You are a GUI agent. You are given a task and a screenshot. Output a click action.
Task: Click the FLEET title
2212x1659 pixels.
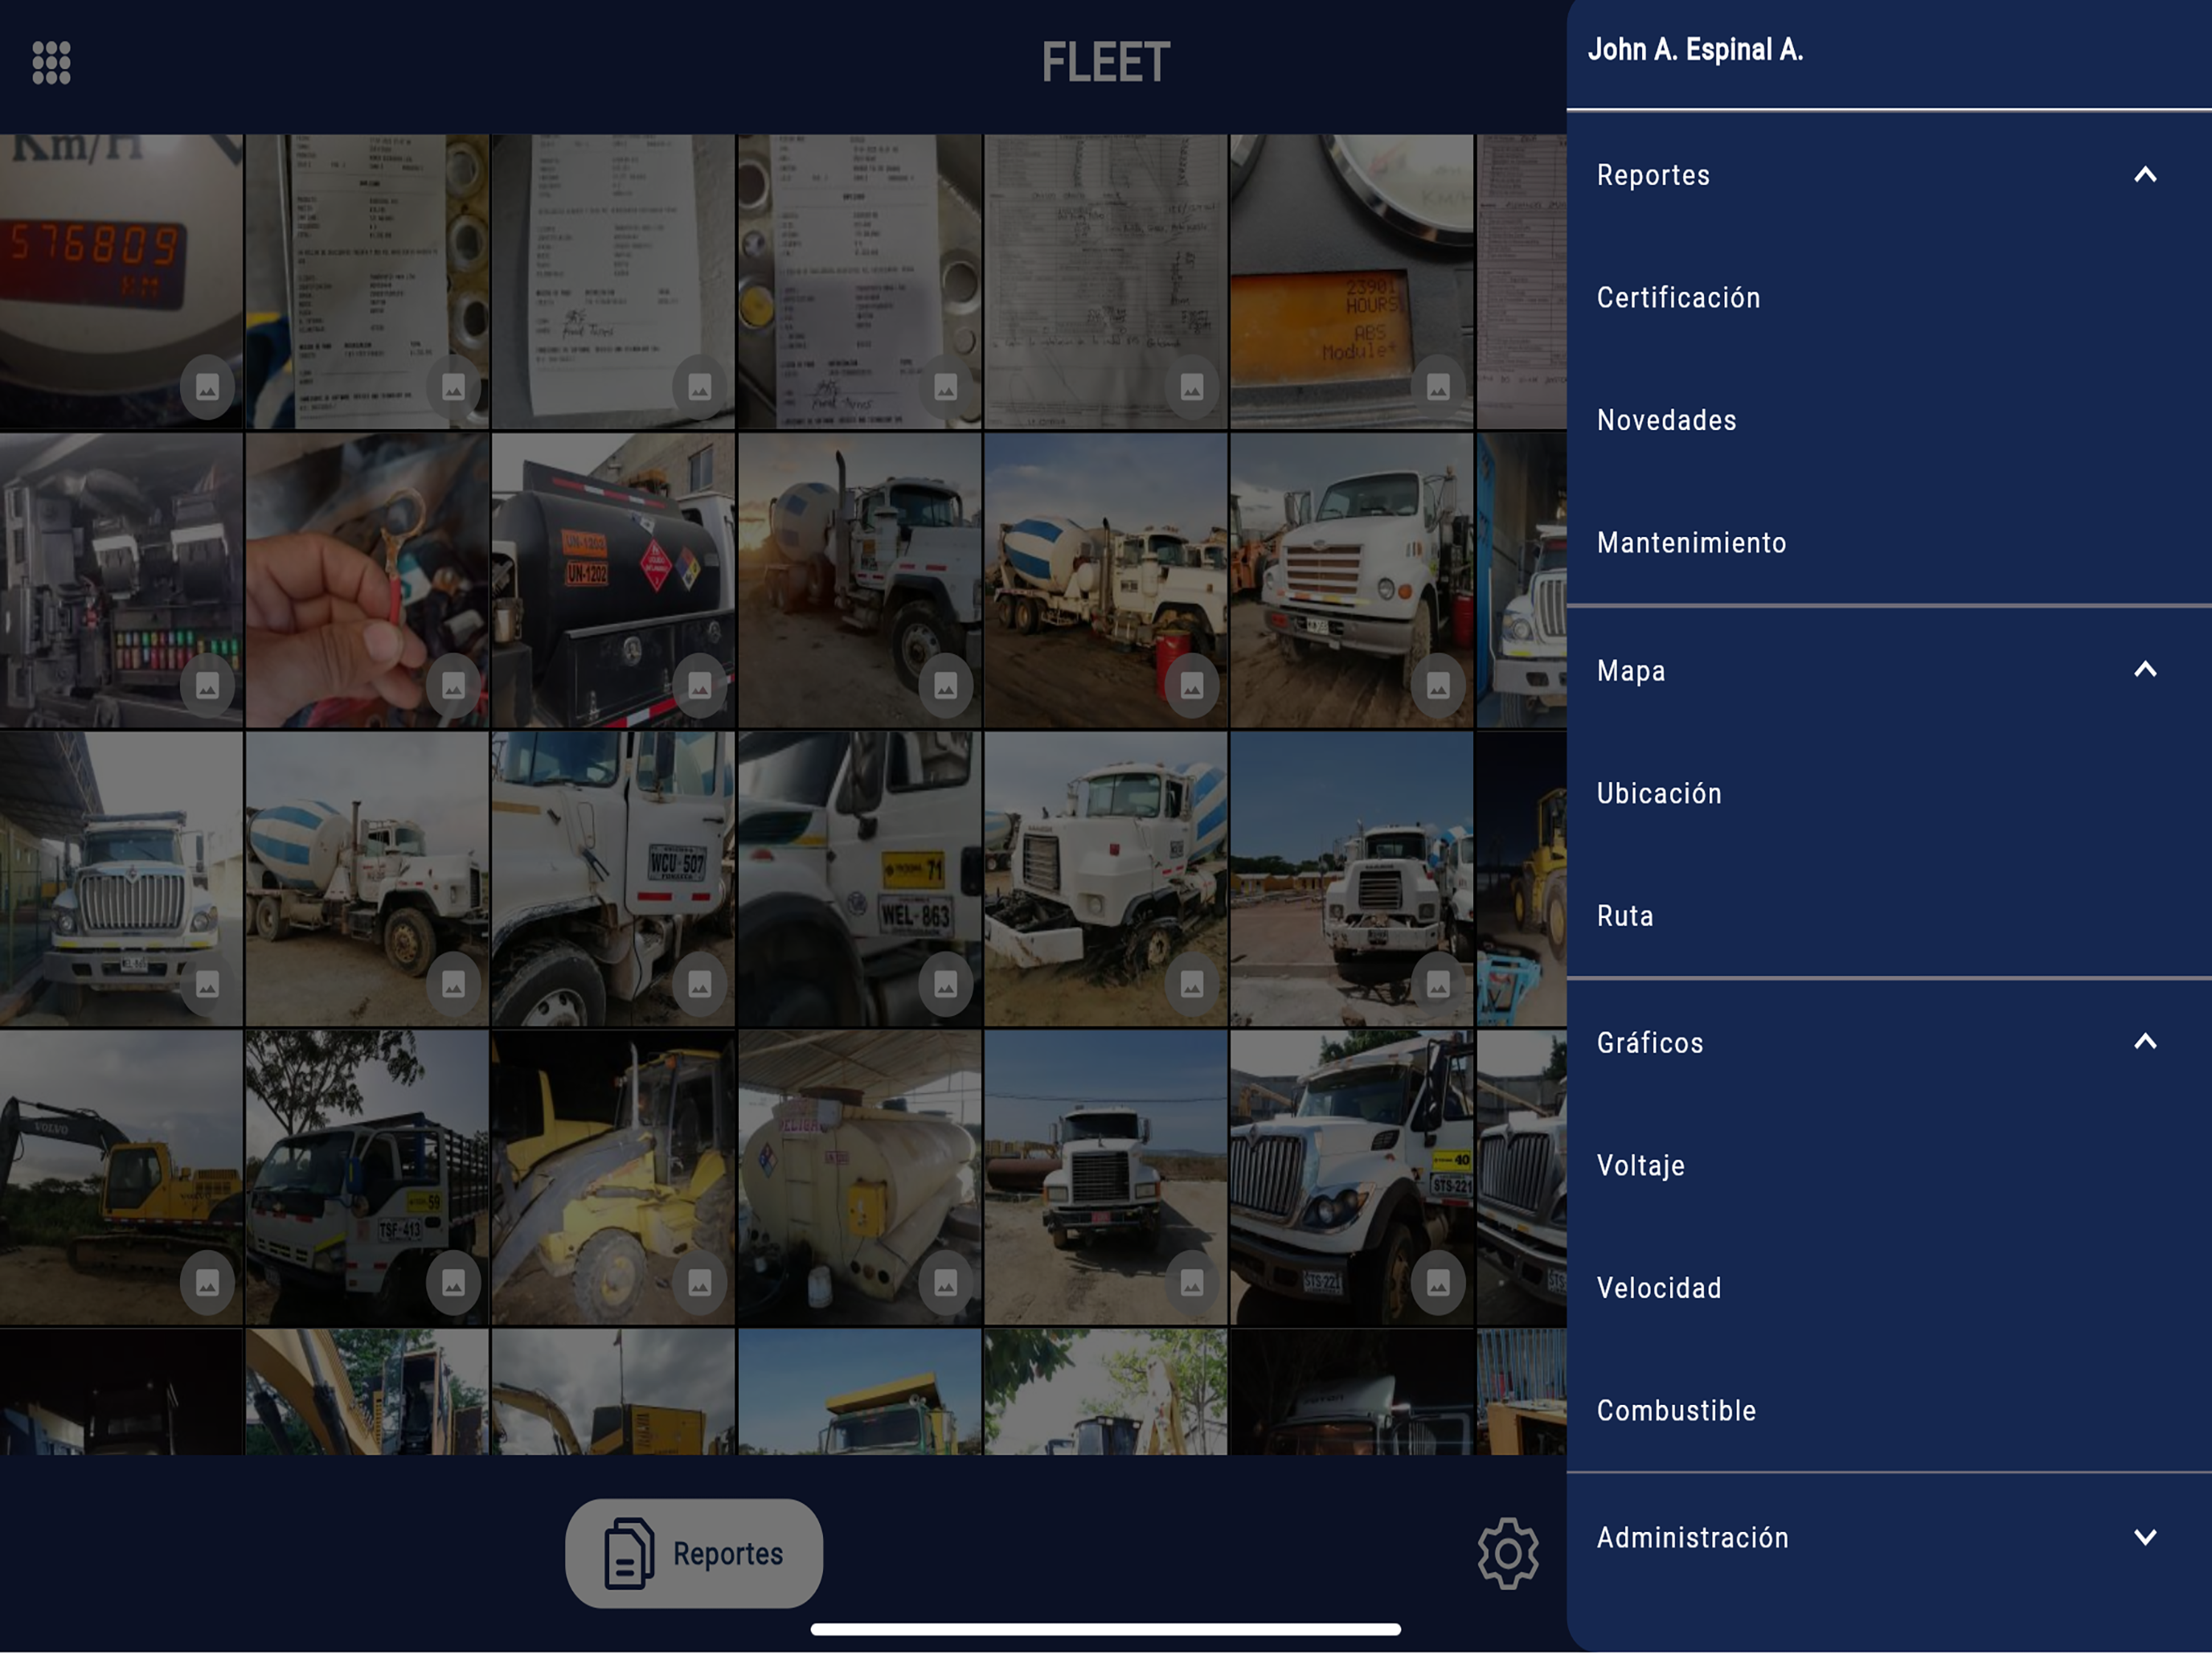pyautogui.click(x=1105, y=62)
